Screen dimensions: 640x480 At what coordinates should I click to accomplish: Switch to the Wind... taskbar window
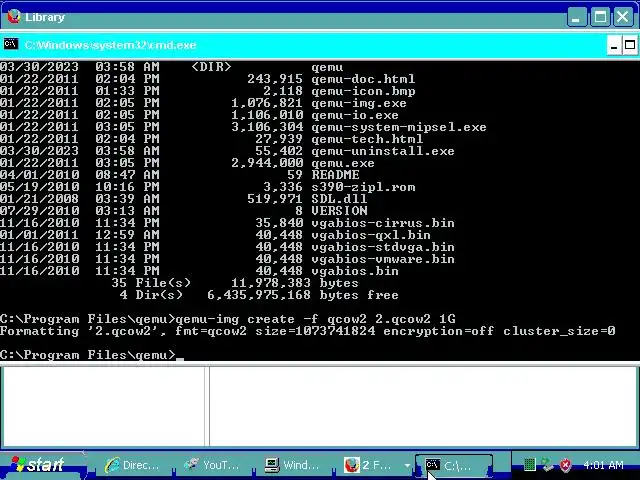(292, 465)
